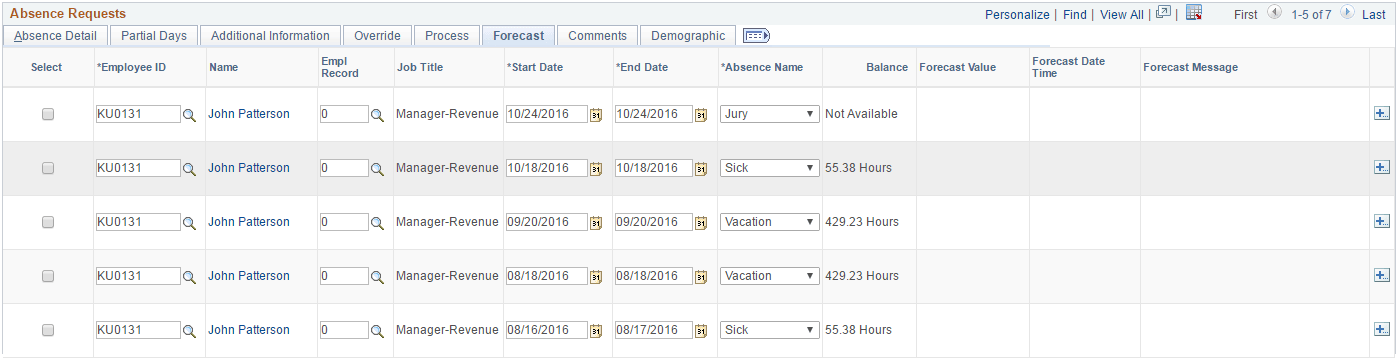This screenshot has width=1398, height=360.
Task: Open Employee ID lookup in 10/18/2016 row
Action: 189,169
